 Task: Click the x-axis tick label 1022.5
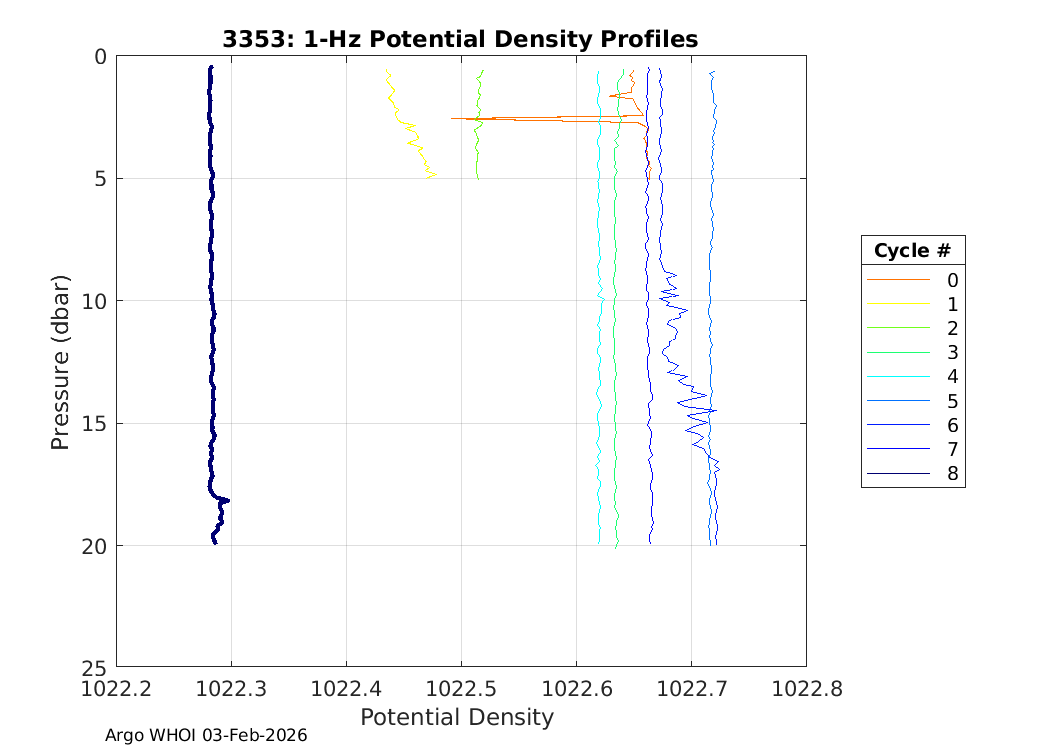click(x=461, y=689)
